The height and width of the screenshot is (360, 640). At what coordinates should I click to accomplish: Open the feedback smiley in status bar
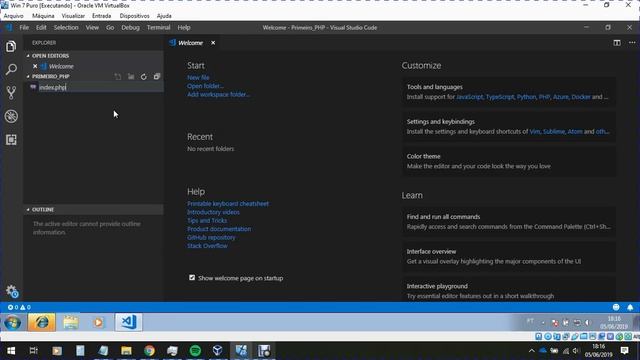[x=616, y=307]
